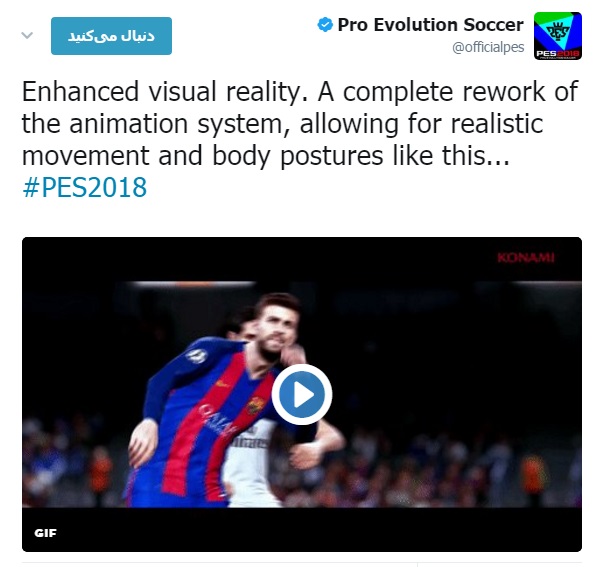The width and height of the screenshot is (601, 567).
Task: Click the @officialpes handle
Action: point(488,47)
